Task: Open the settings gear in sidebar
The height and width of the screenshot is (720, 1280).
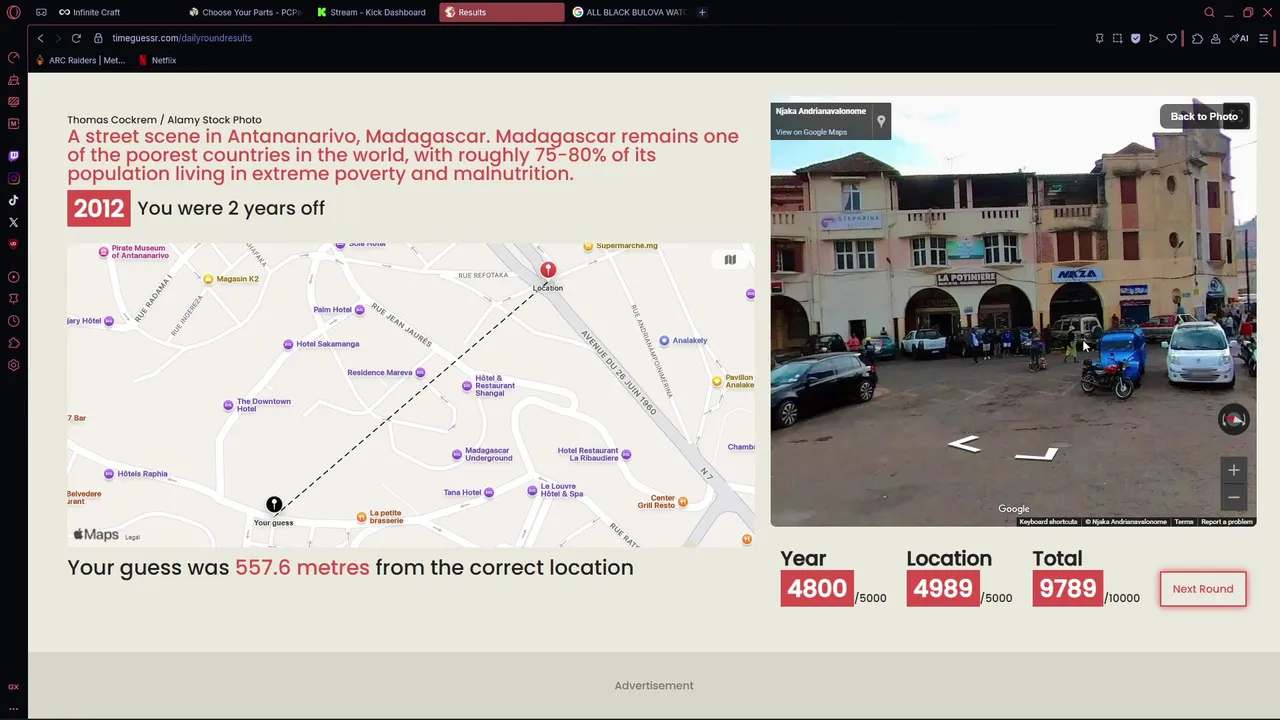Action: (x=13, y=365)
